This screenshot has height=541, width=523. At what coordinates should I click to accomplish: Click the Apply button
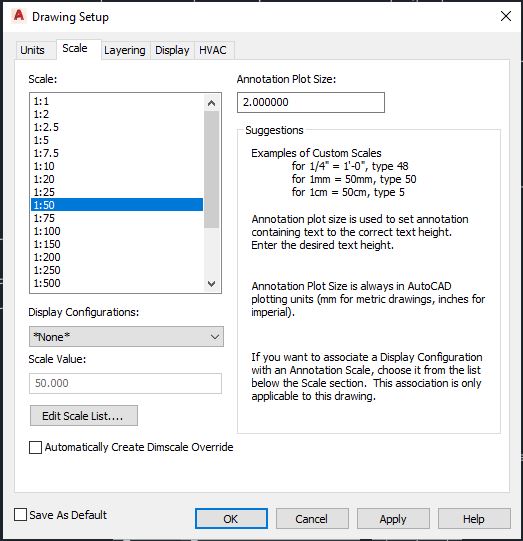point(393,519)
